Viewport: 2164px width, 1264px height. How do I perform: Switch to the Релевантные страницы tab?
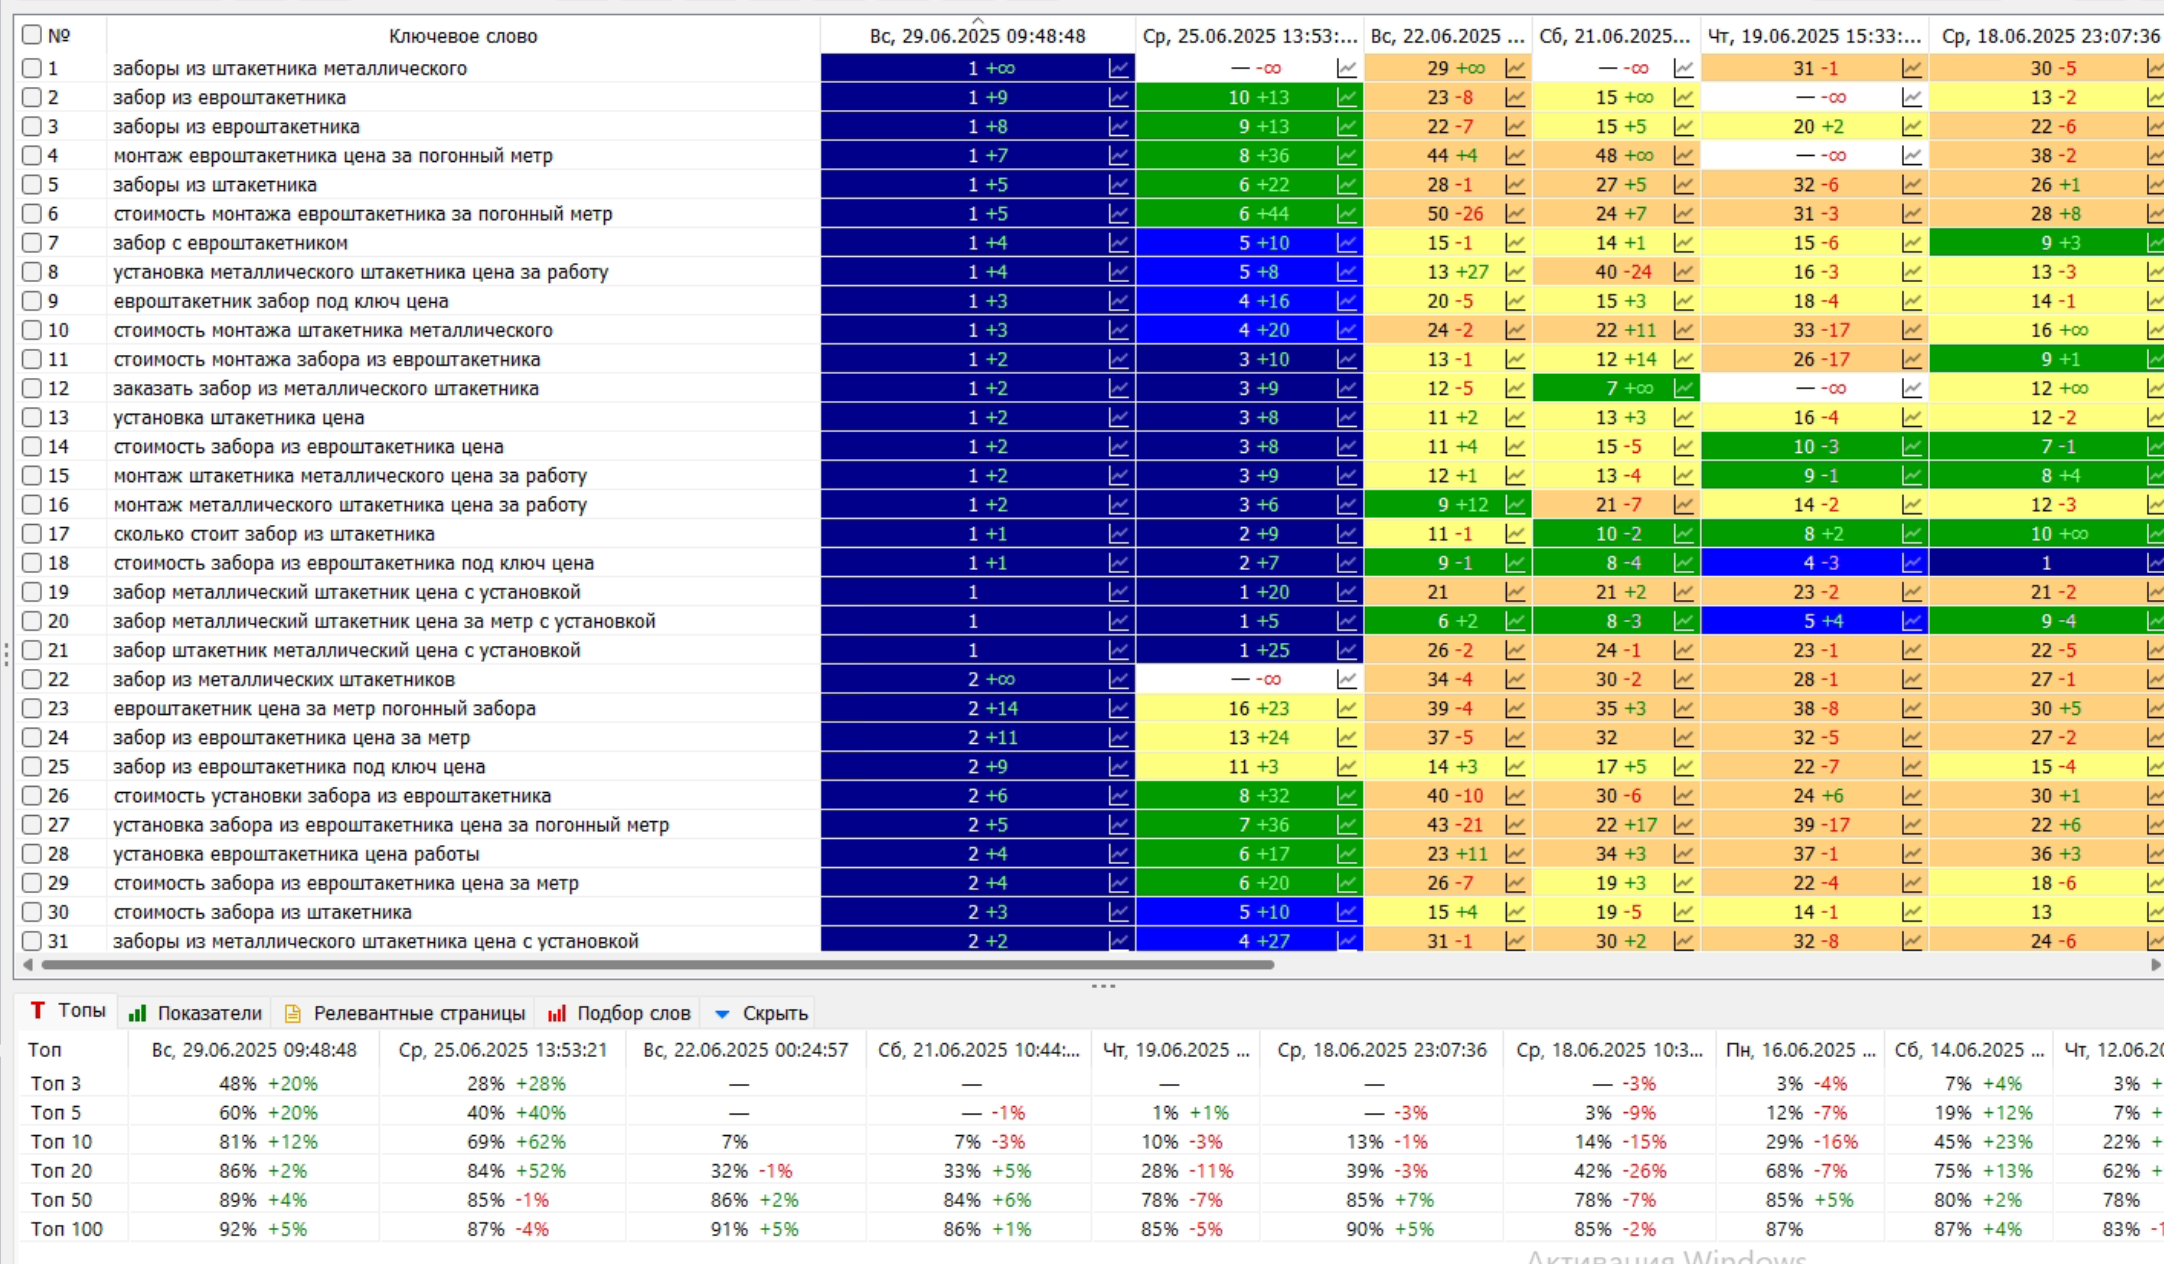(x=405, y=1013)
